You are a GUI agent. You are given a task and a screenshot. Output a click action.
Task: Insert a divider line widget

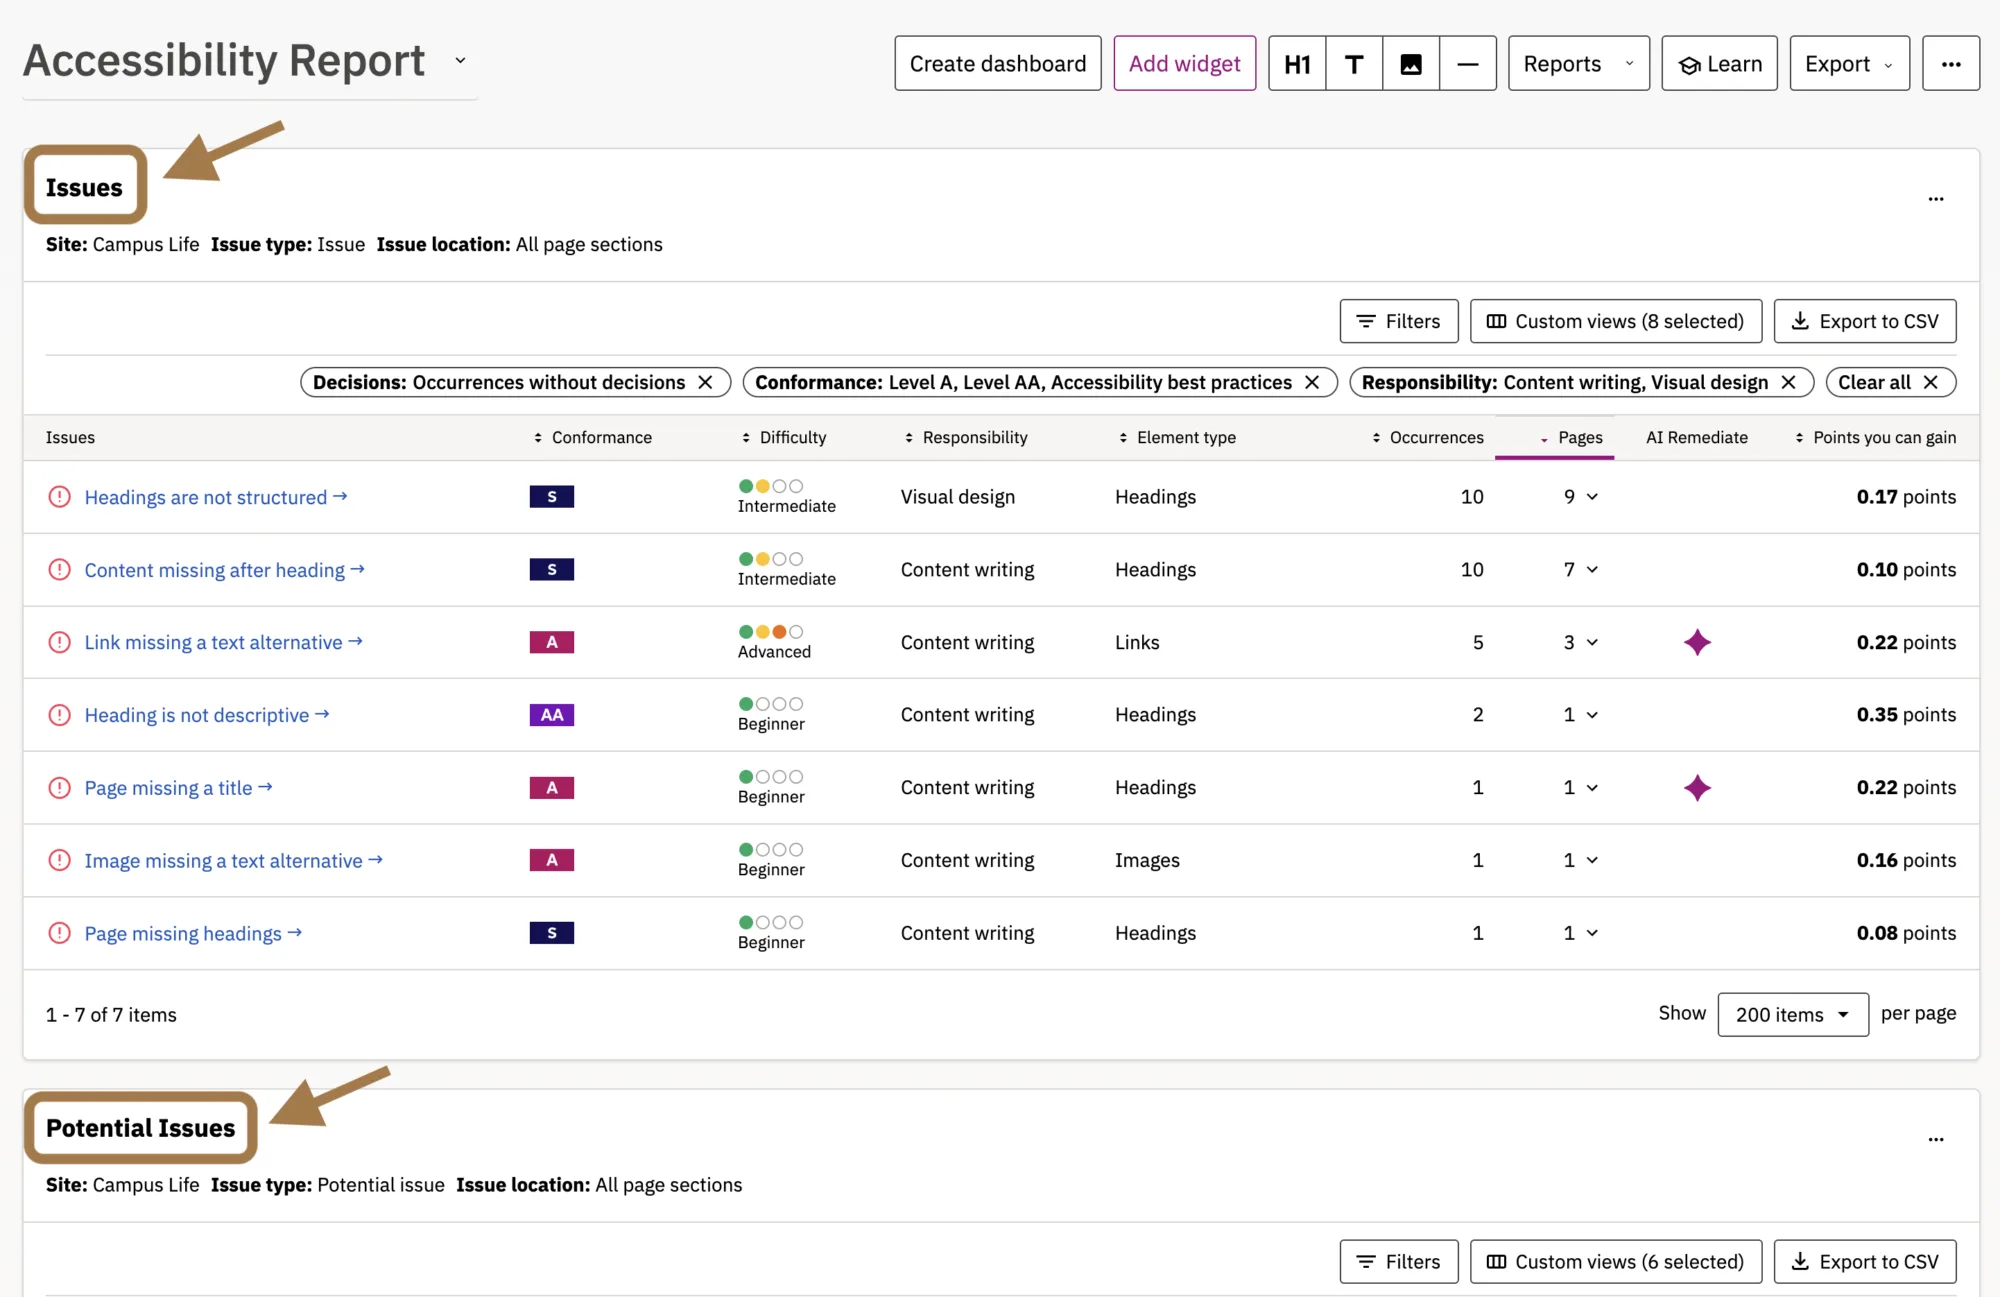(x=1468, y=64)
